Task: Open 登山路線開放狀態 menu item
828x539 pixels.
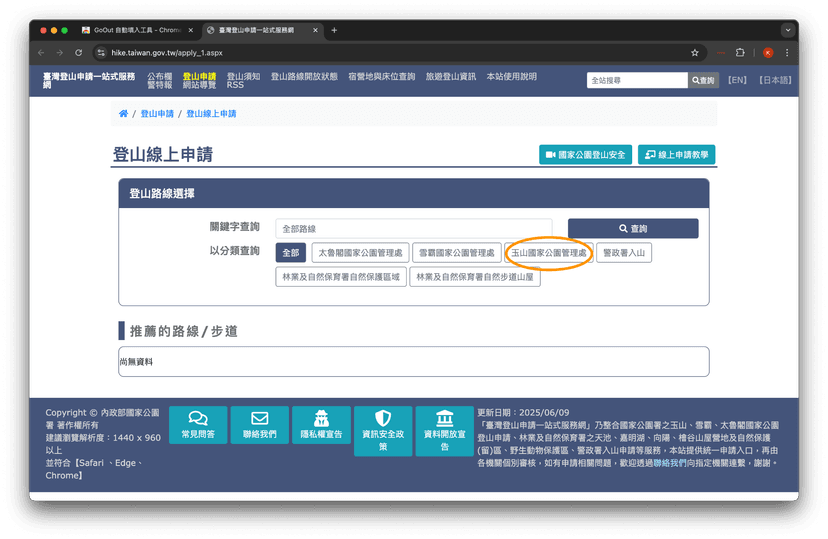Action: pyautogui.click(x=304, y=77)
